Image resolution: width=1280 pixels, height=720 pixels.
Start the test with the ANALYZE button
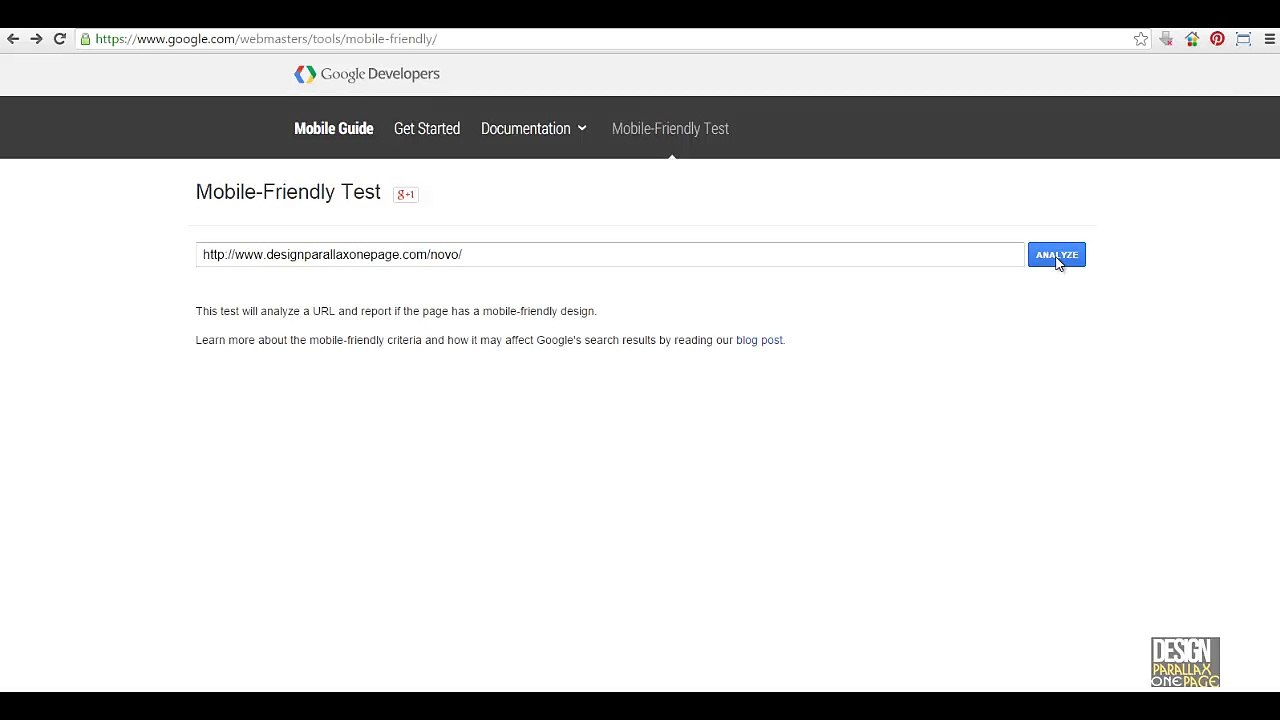tap(1056, 255)
